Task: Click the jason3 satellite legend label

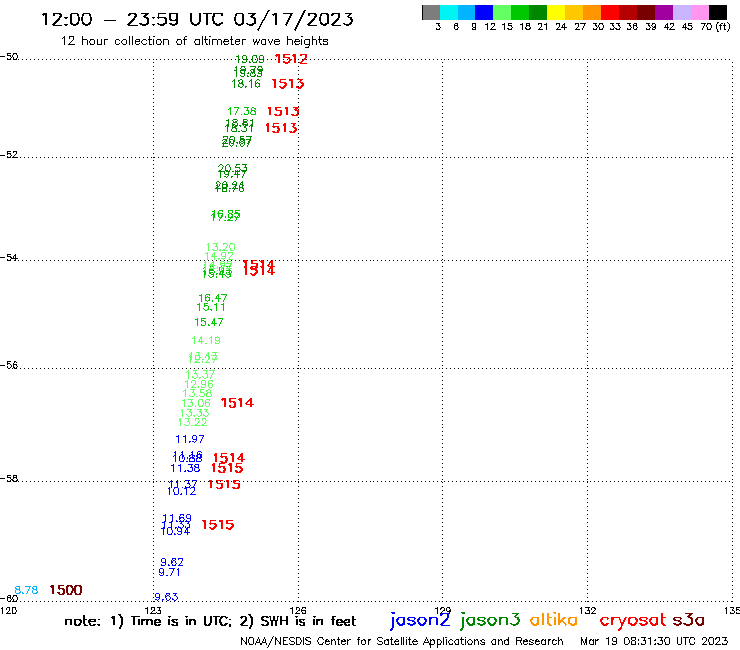Action: point(490,620)
